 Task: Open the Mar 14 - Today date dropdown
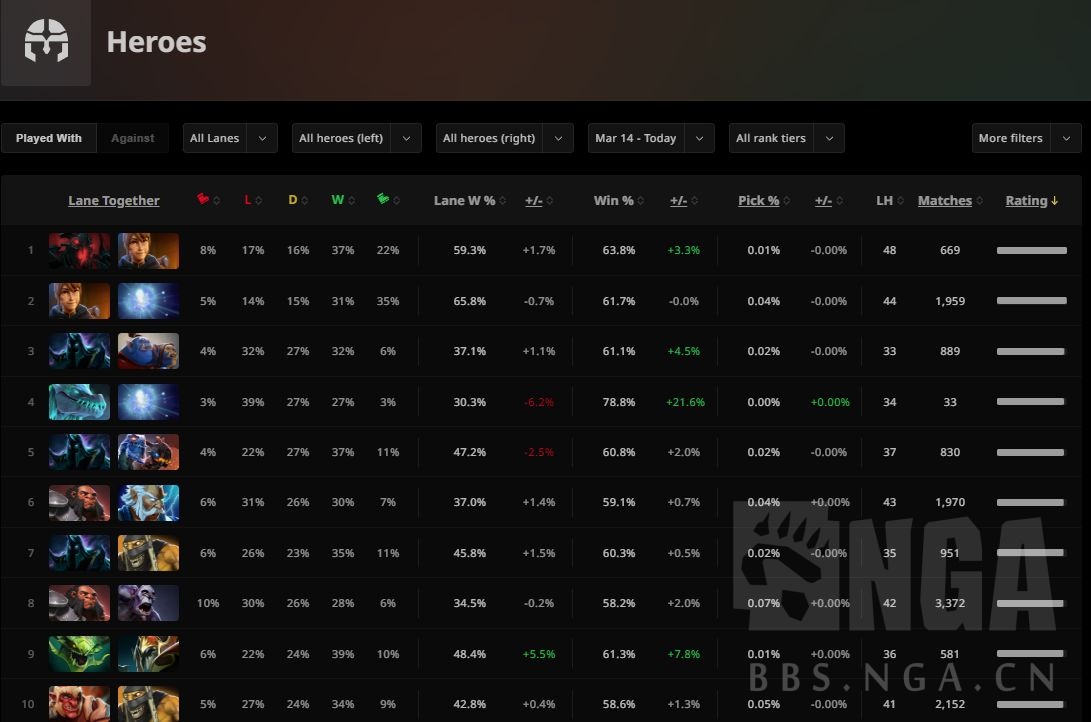tap(650, 138)
